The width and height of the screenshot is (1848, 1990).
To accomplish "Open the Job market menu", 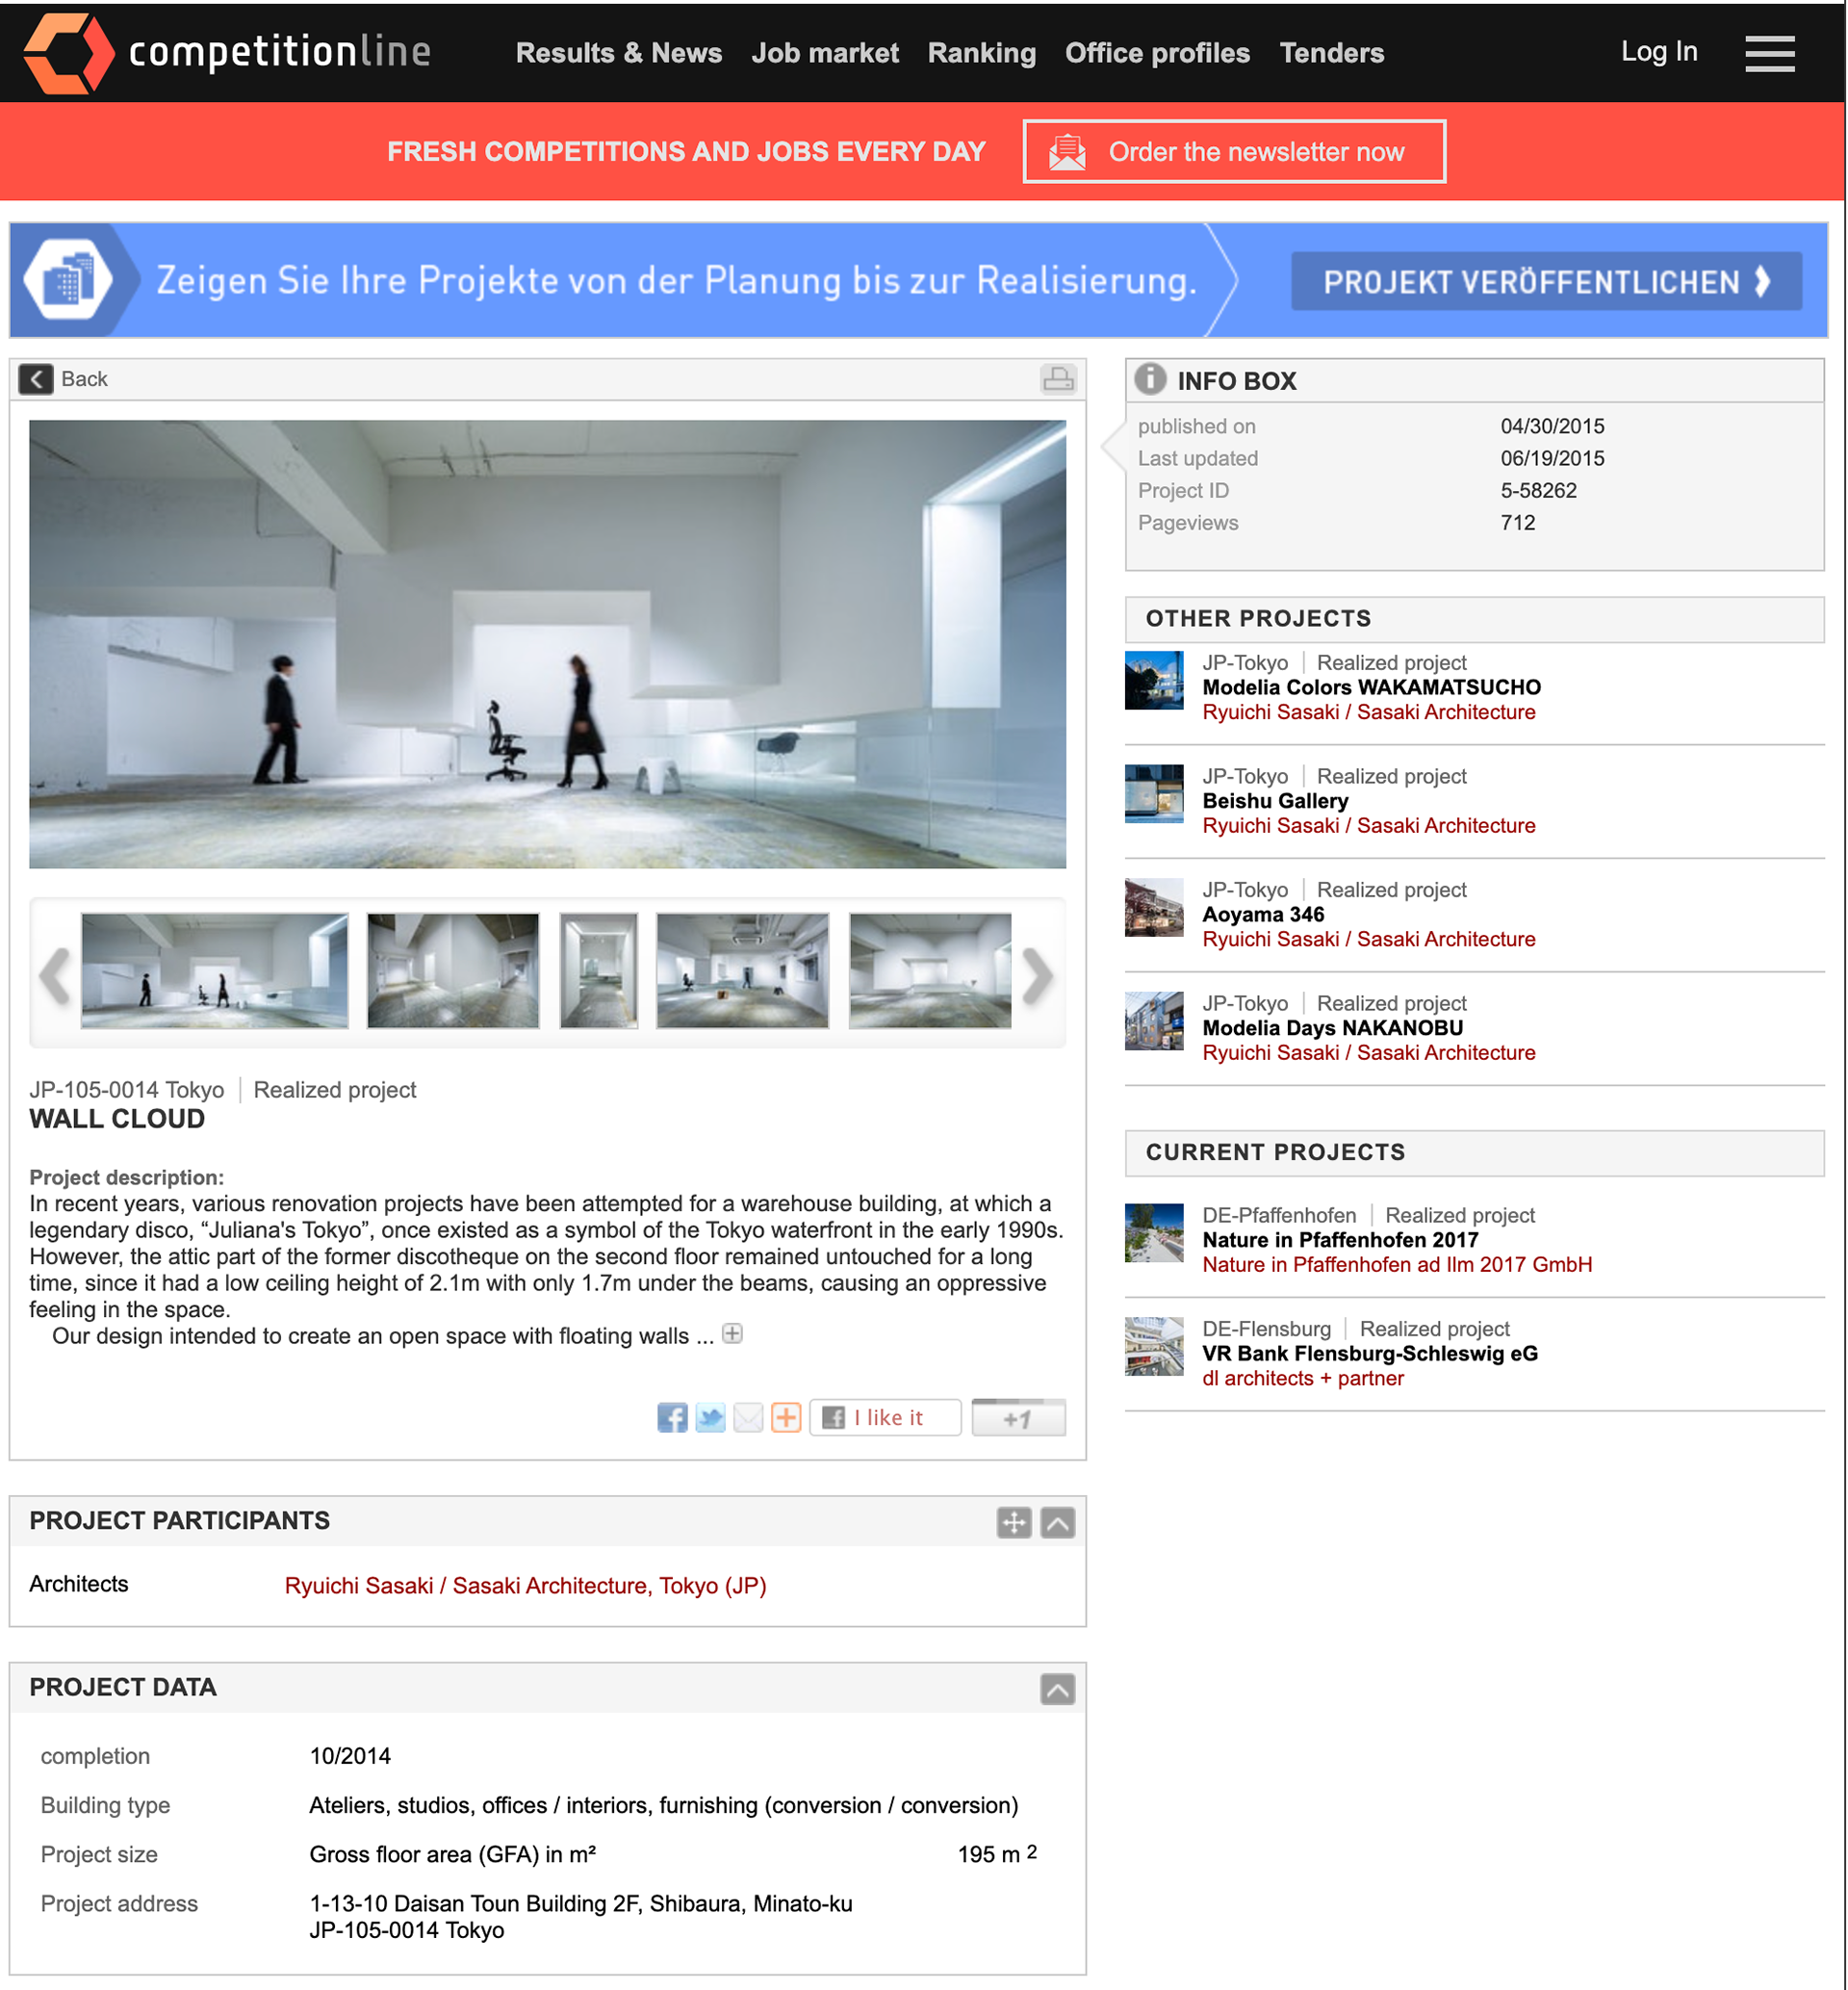I will [824, 53].
